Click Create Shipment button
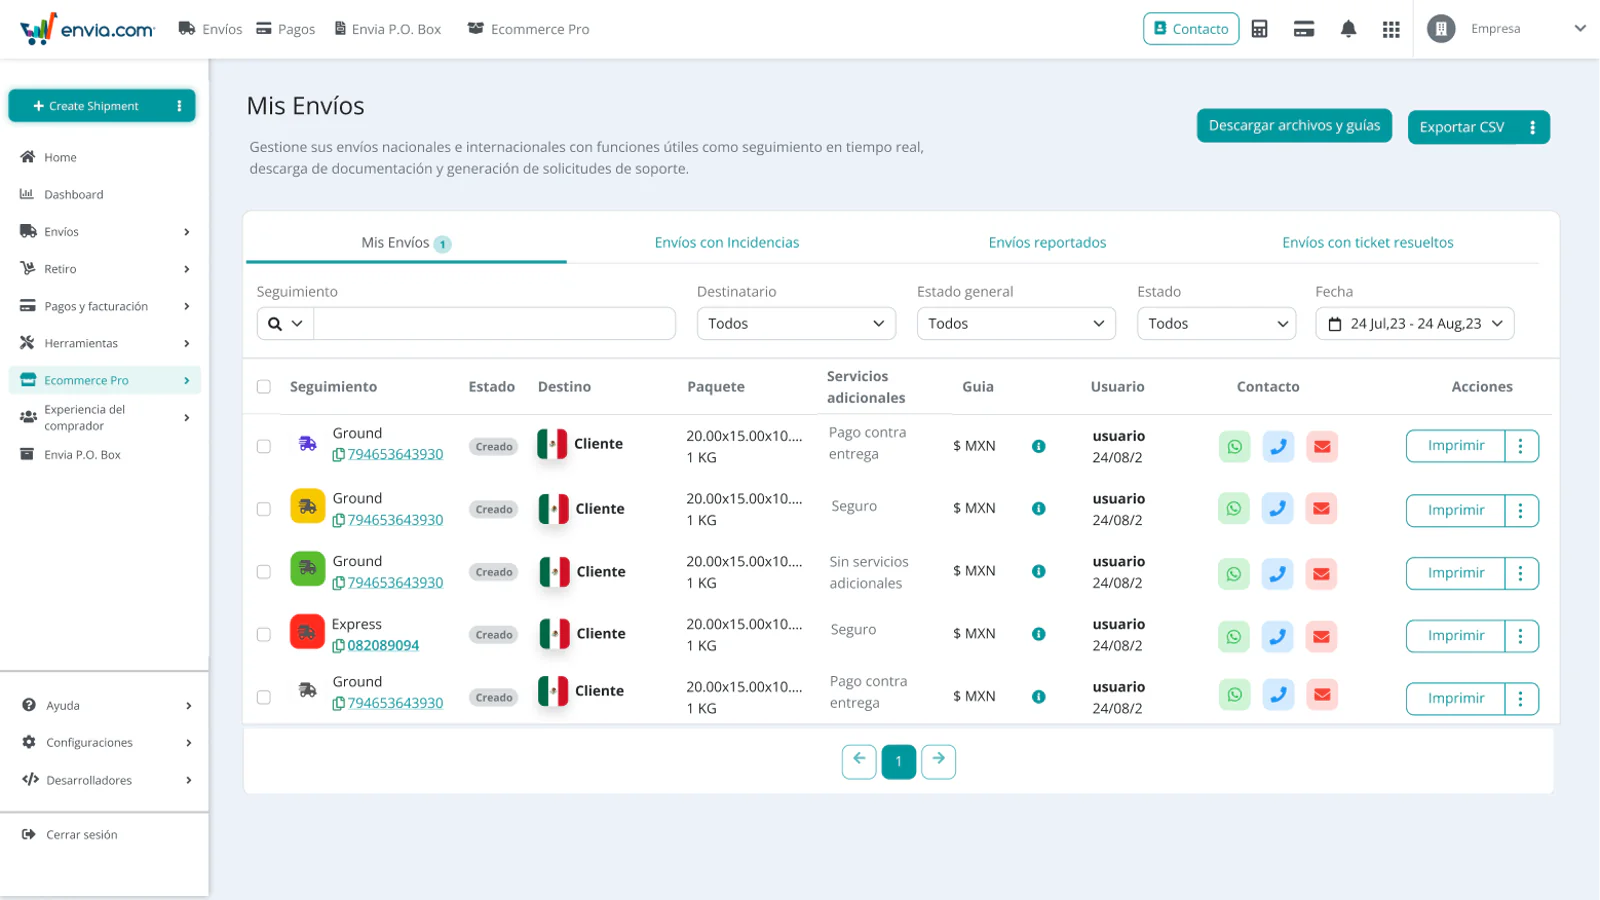The image size is (1600, 900). point(86,106)
